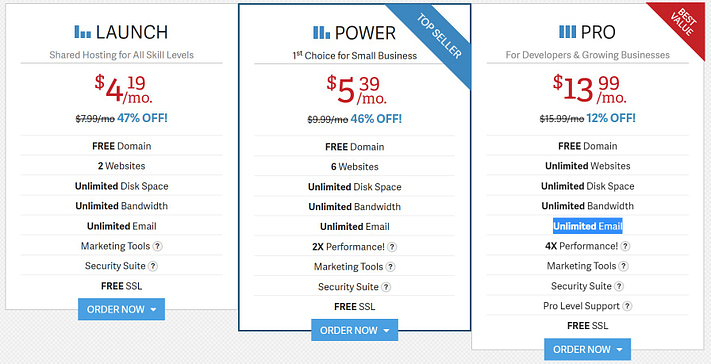
Task: Click the Pro plan Security Suite help icon
Action: pyautogui.click(x=619, y=286)
